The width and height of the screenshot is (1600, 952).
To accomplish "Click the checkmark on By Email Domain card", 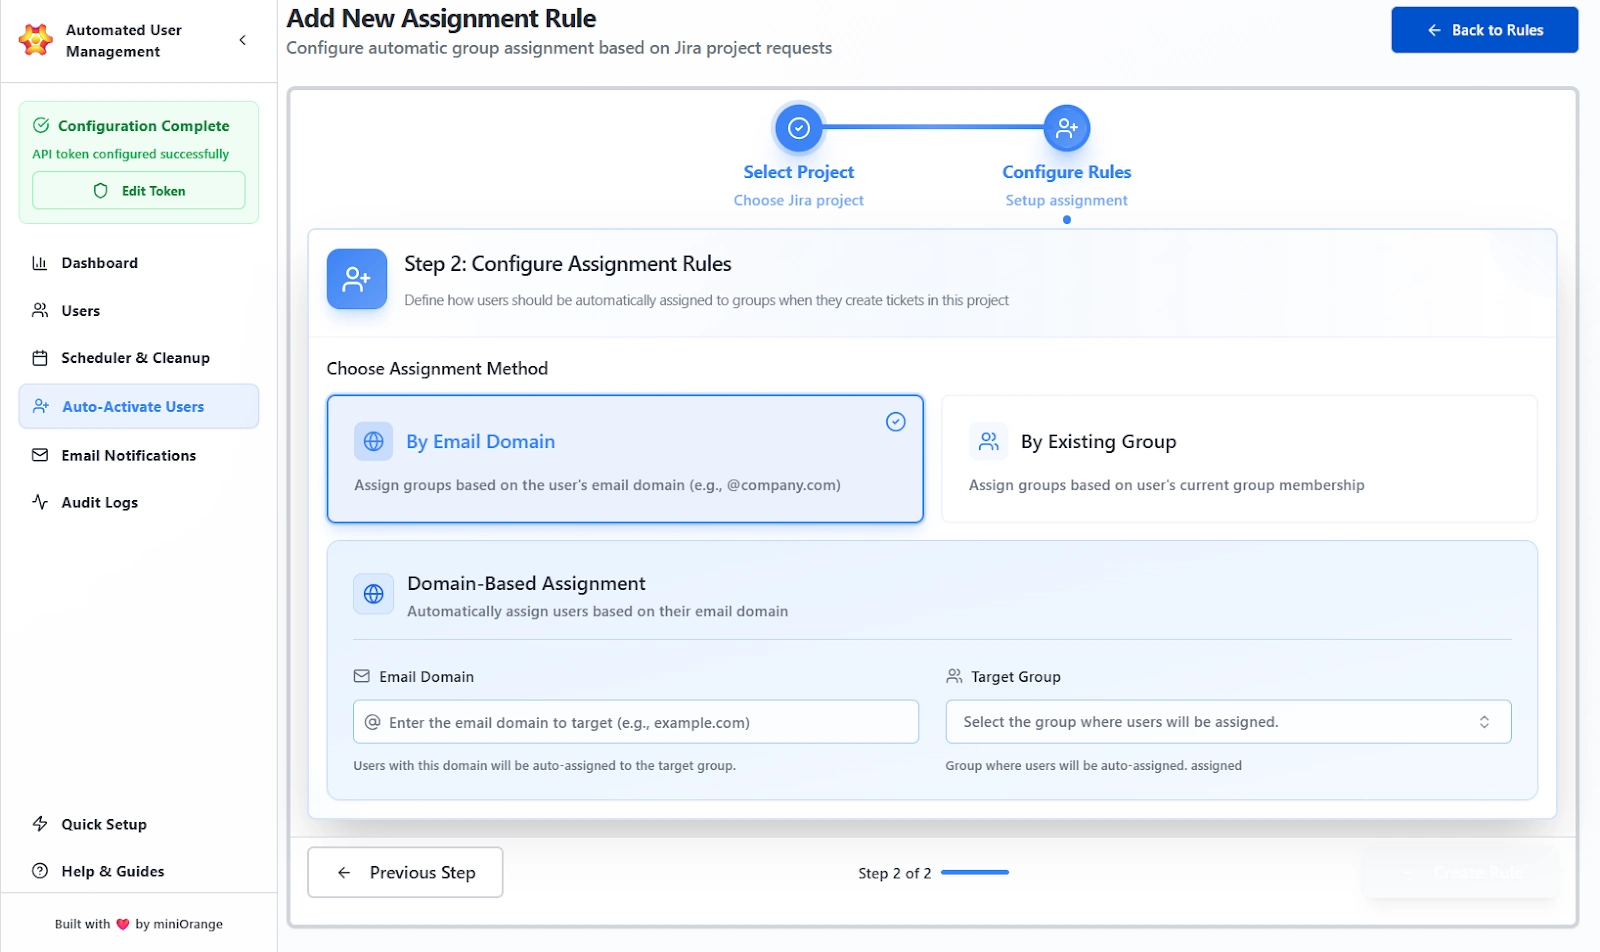I will point(895,422).
